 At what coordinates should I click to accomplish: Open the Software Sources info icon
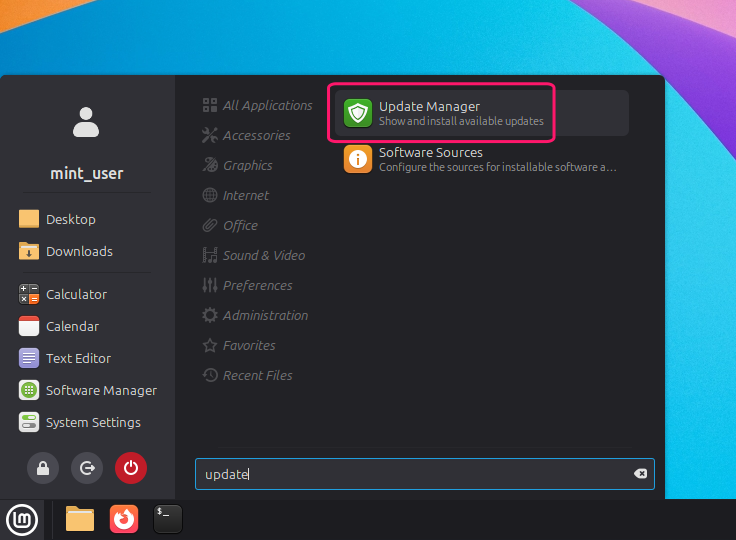click(358, 159)
